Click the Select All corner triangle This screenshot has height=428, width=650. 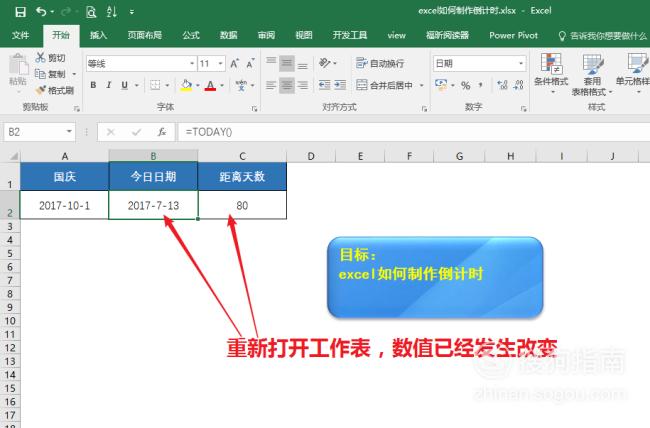(14, 156)
